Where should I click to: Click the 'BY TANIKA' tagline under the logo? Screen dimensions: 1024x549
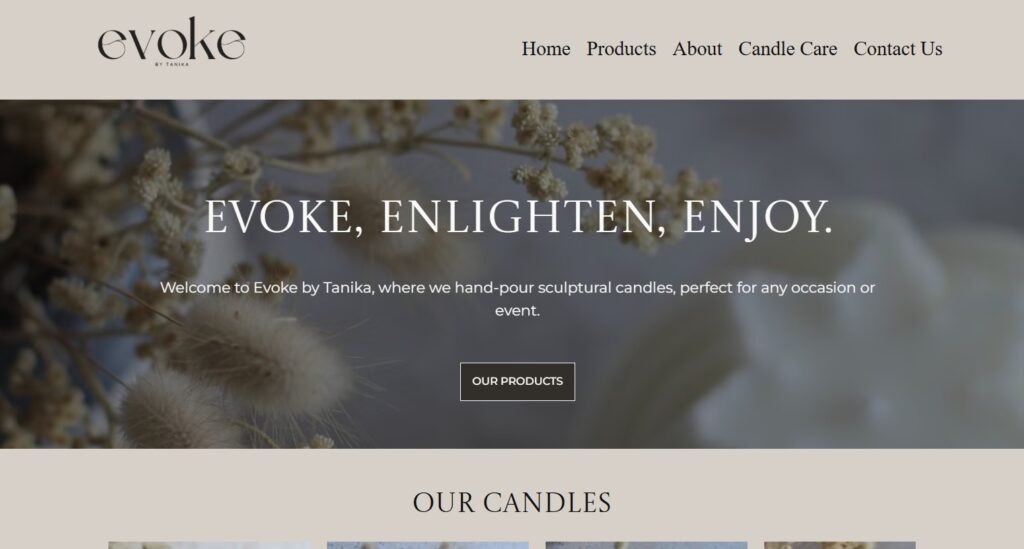[172, 64]
